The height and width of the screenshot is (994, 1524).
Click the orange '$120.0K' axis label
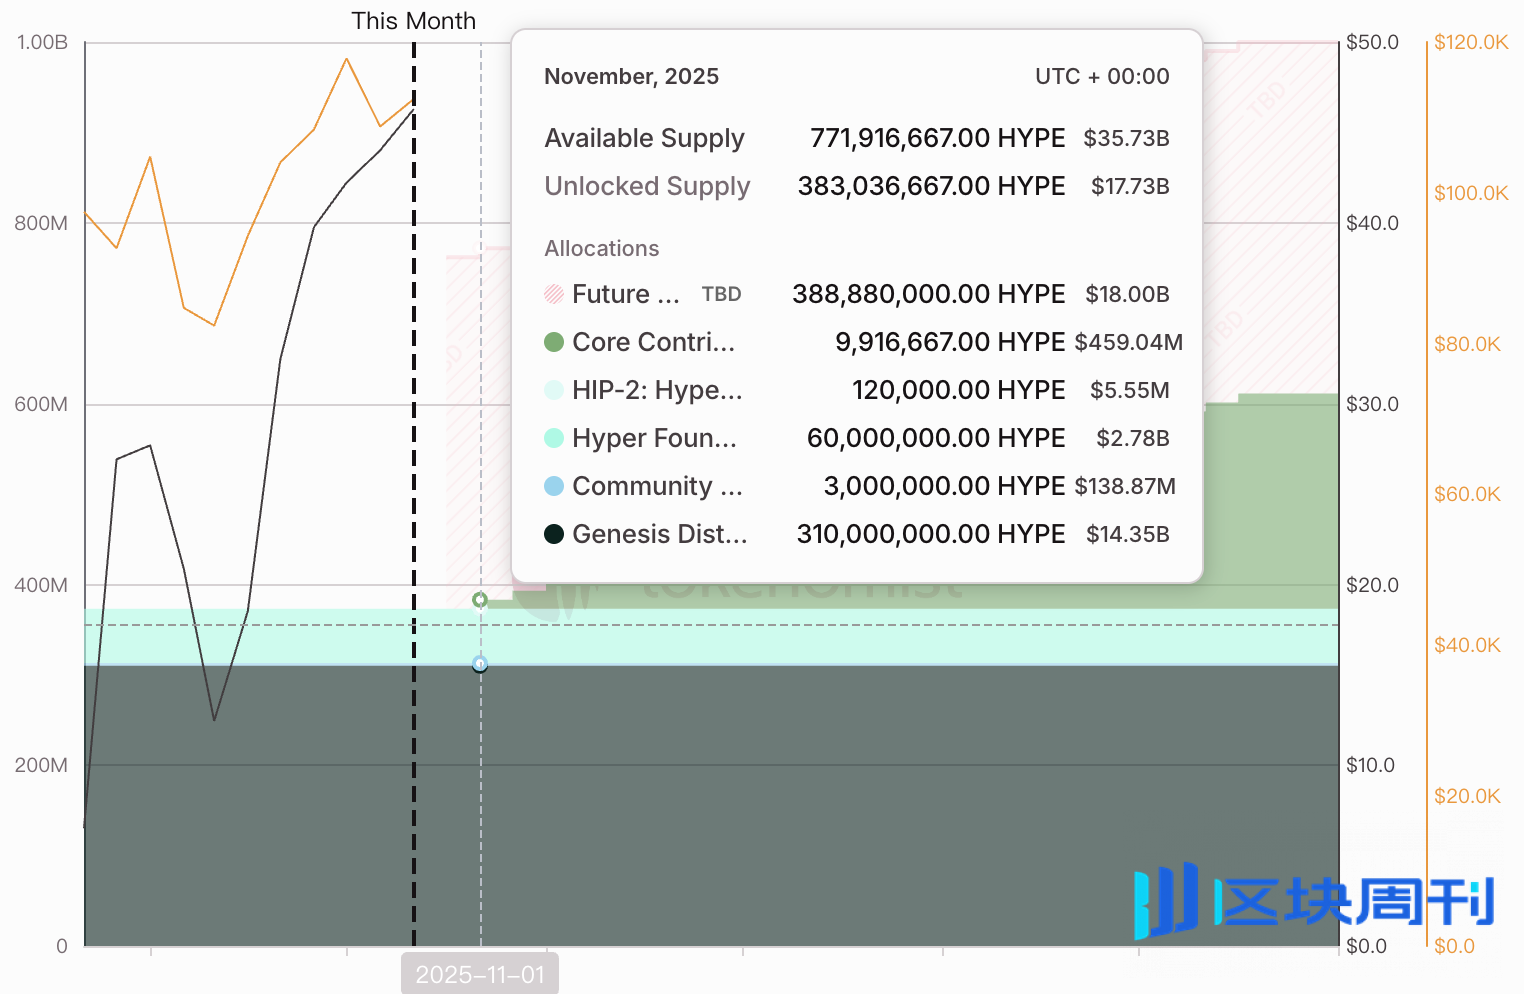pos(1471,42)
